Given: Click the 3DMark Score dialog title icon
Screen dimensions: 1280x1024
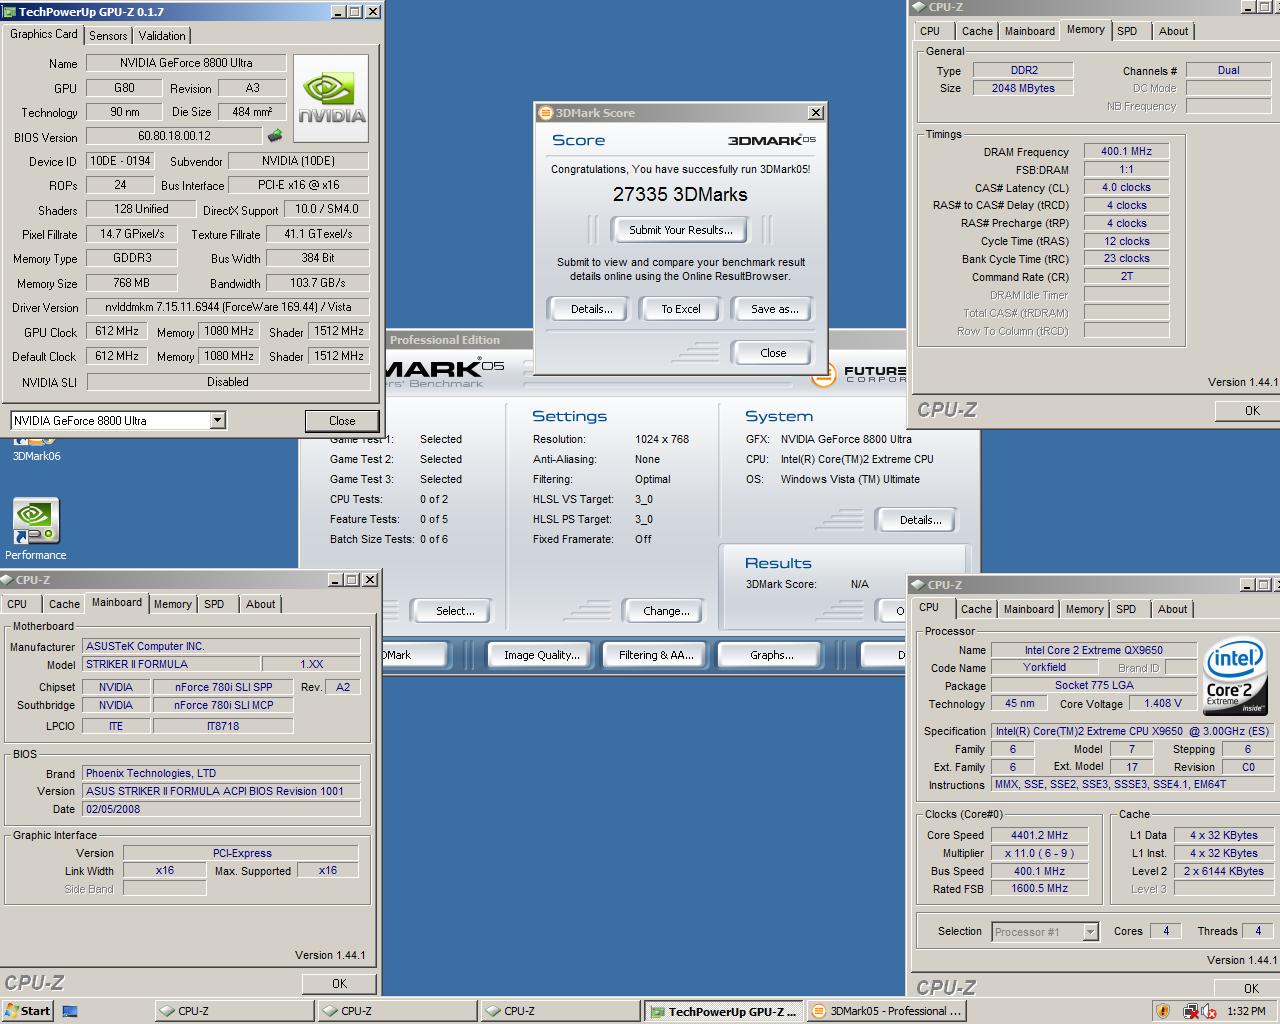Looking at the screenshot, I should 545,113.
